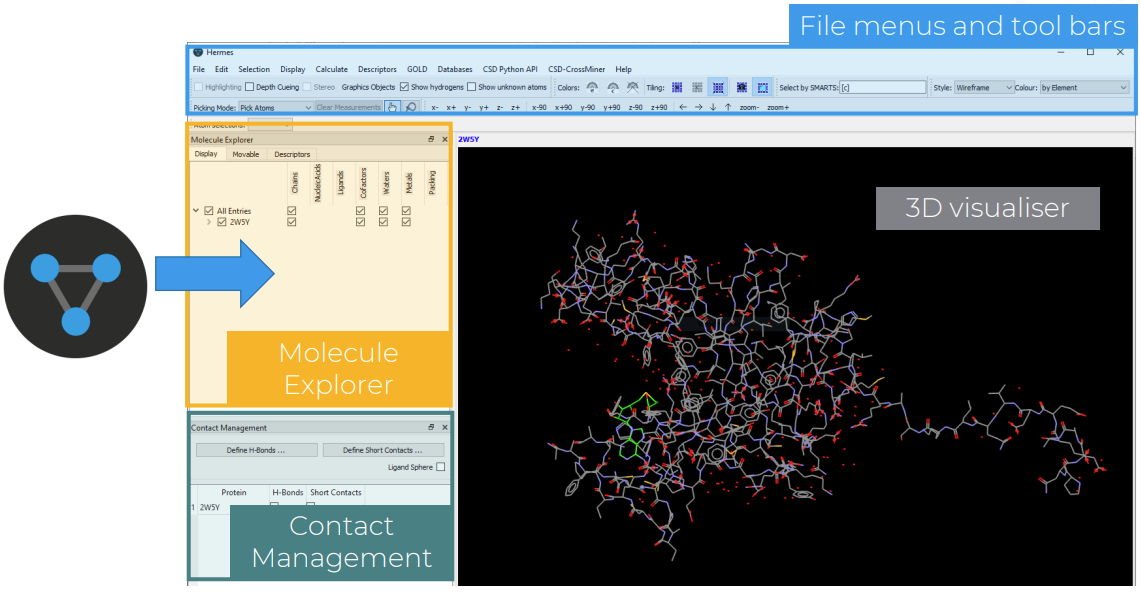Open the GOLD menu
The height and width of the screenshot is (604, 1141).
click(417, 70)
